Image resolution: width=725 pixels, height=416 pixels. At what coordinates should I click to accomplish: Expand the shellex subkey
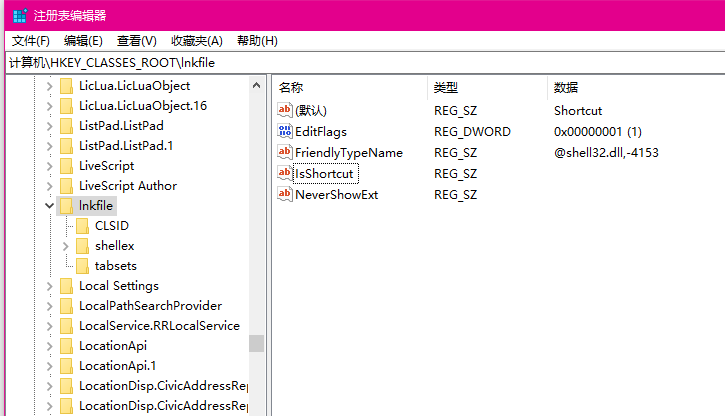tap(66, 246)
